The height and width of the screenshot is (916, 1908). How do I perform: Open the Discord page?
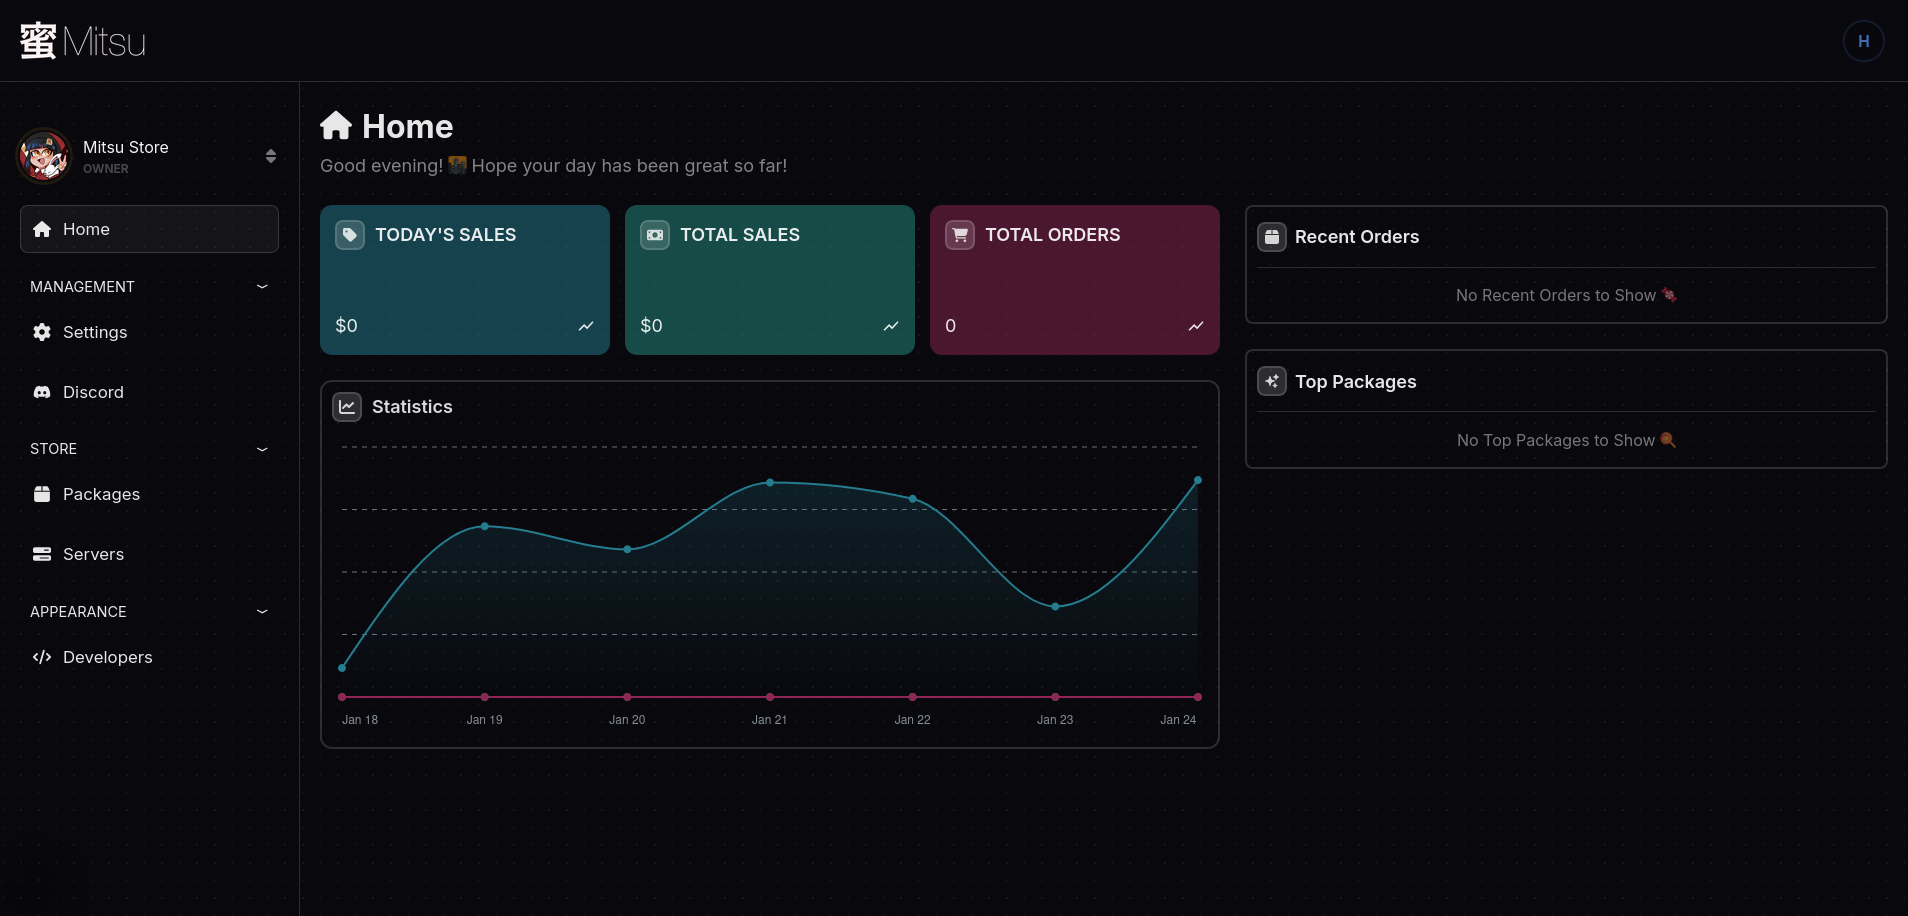click(93, 392)
